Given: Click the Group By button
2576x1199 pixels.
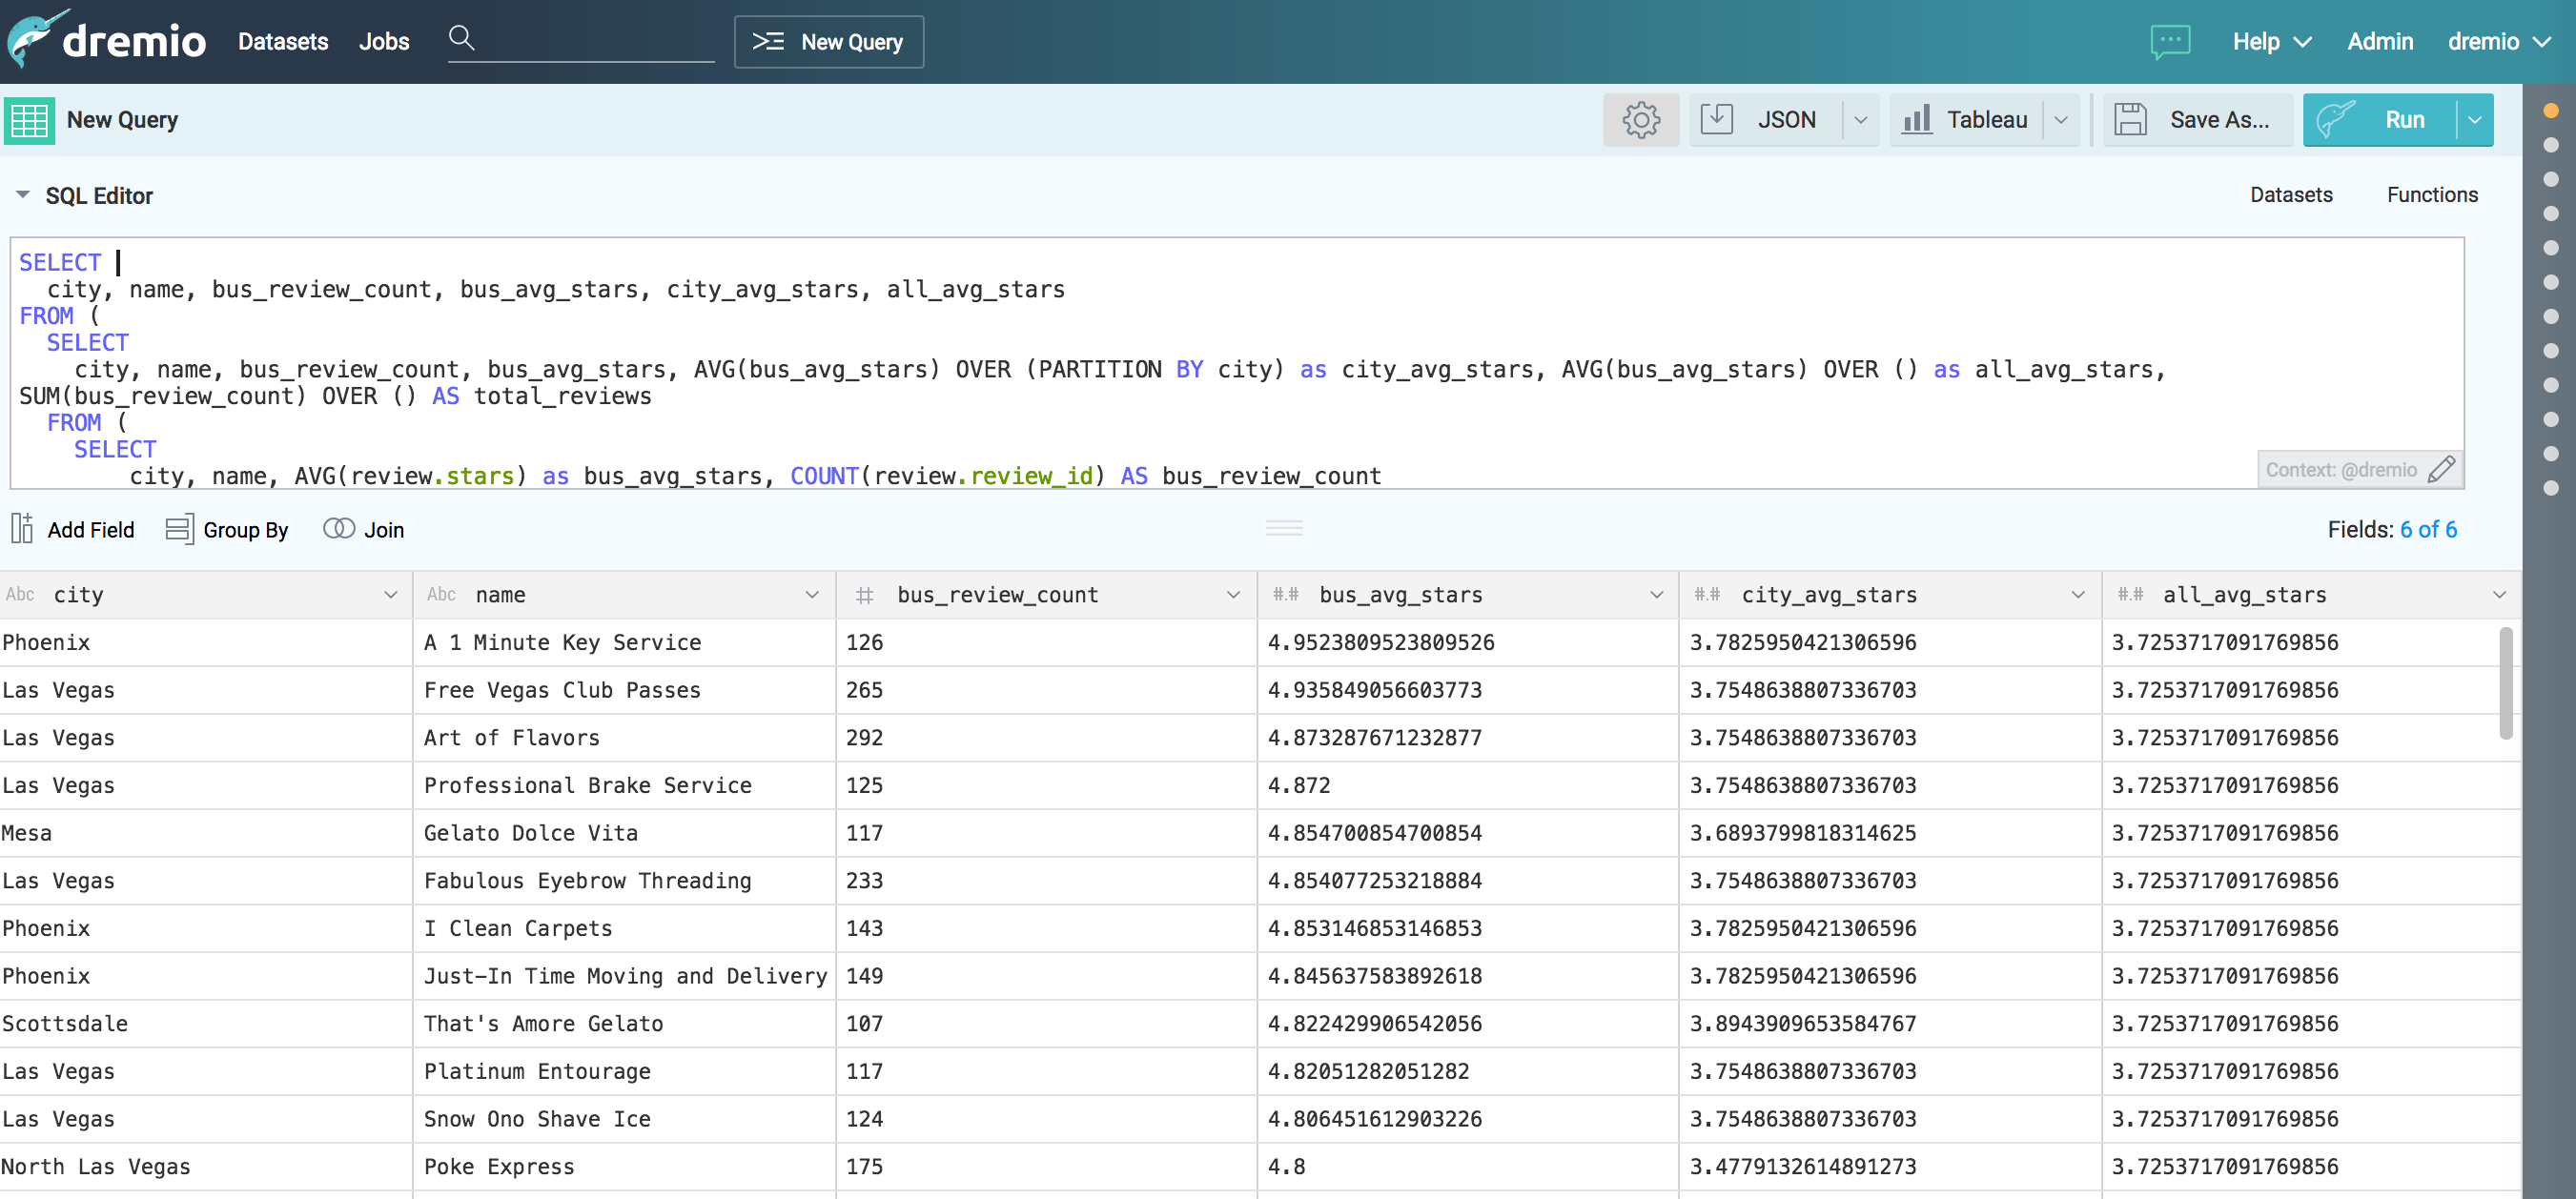Looking at the screenshot, I should click(227, 529).
